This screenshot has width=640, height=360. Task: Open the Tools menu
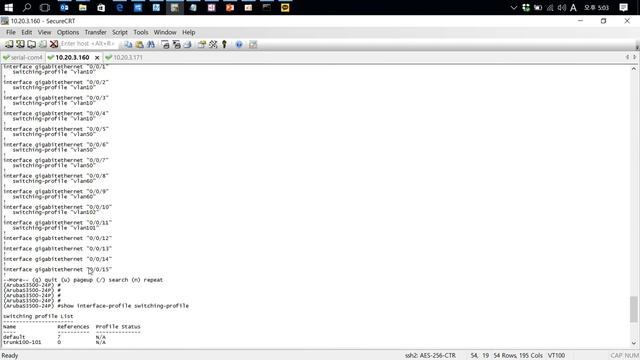pos(141,32)
